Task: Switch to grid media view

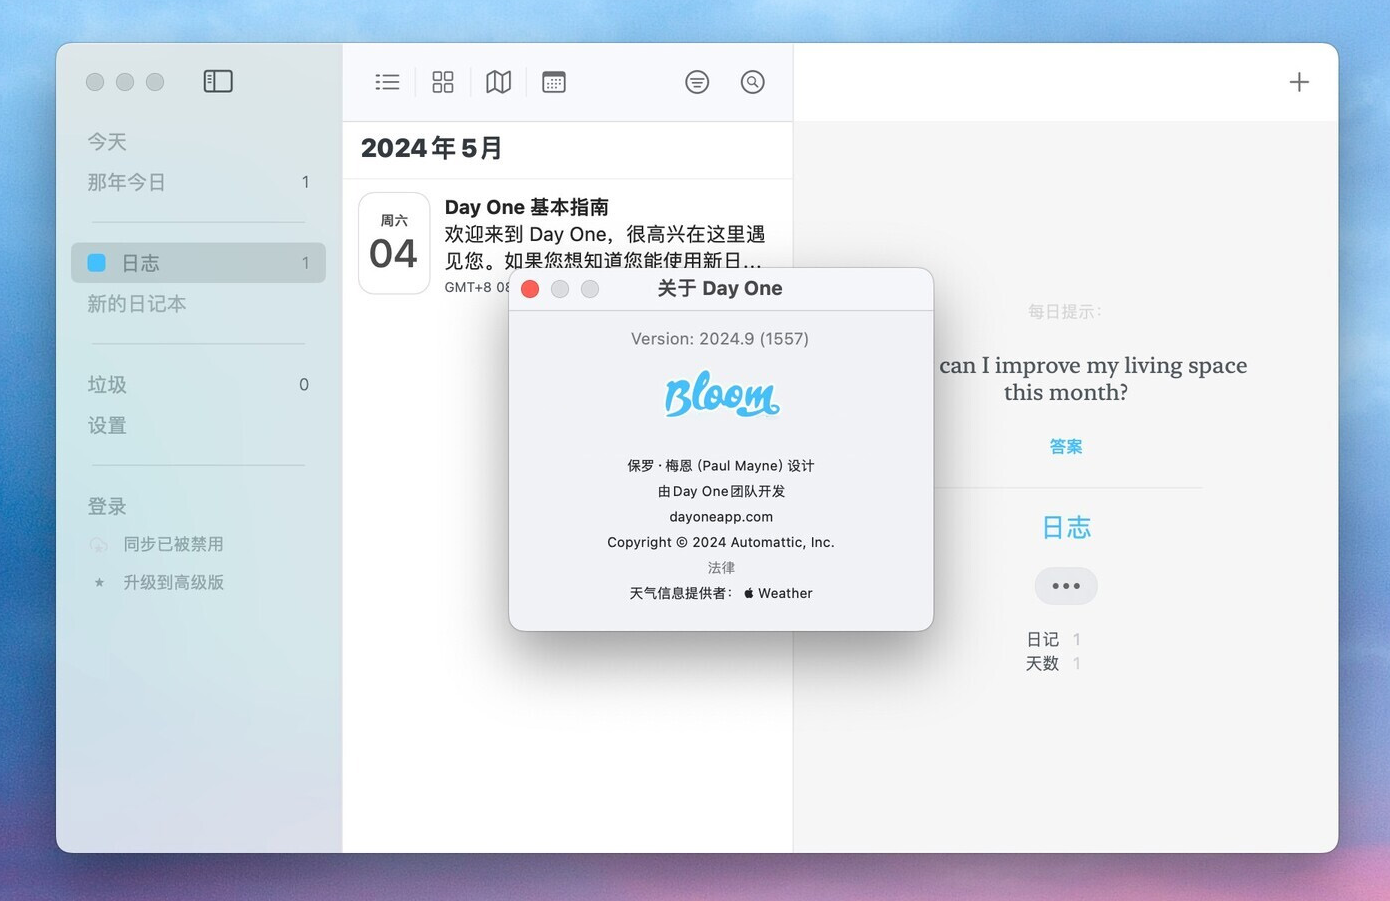Action: coord(443,82)
